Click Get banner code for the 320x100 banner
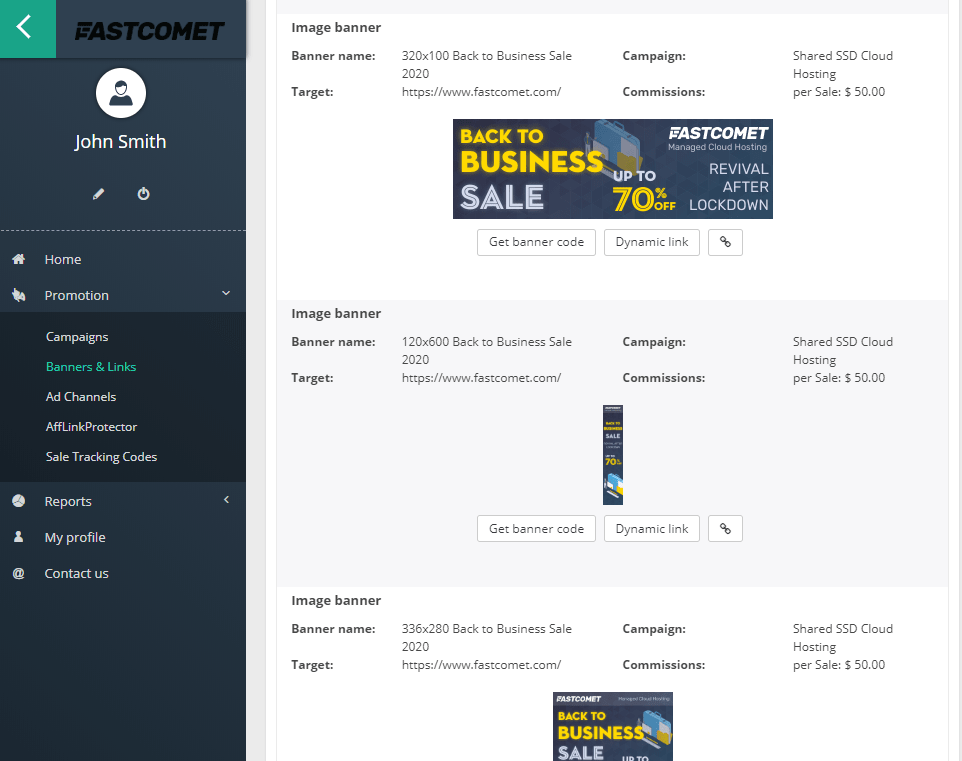This screenshot has height=761, width=962. 536,242
